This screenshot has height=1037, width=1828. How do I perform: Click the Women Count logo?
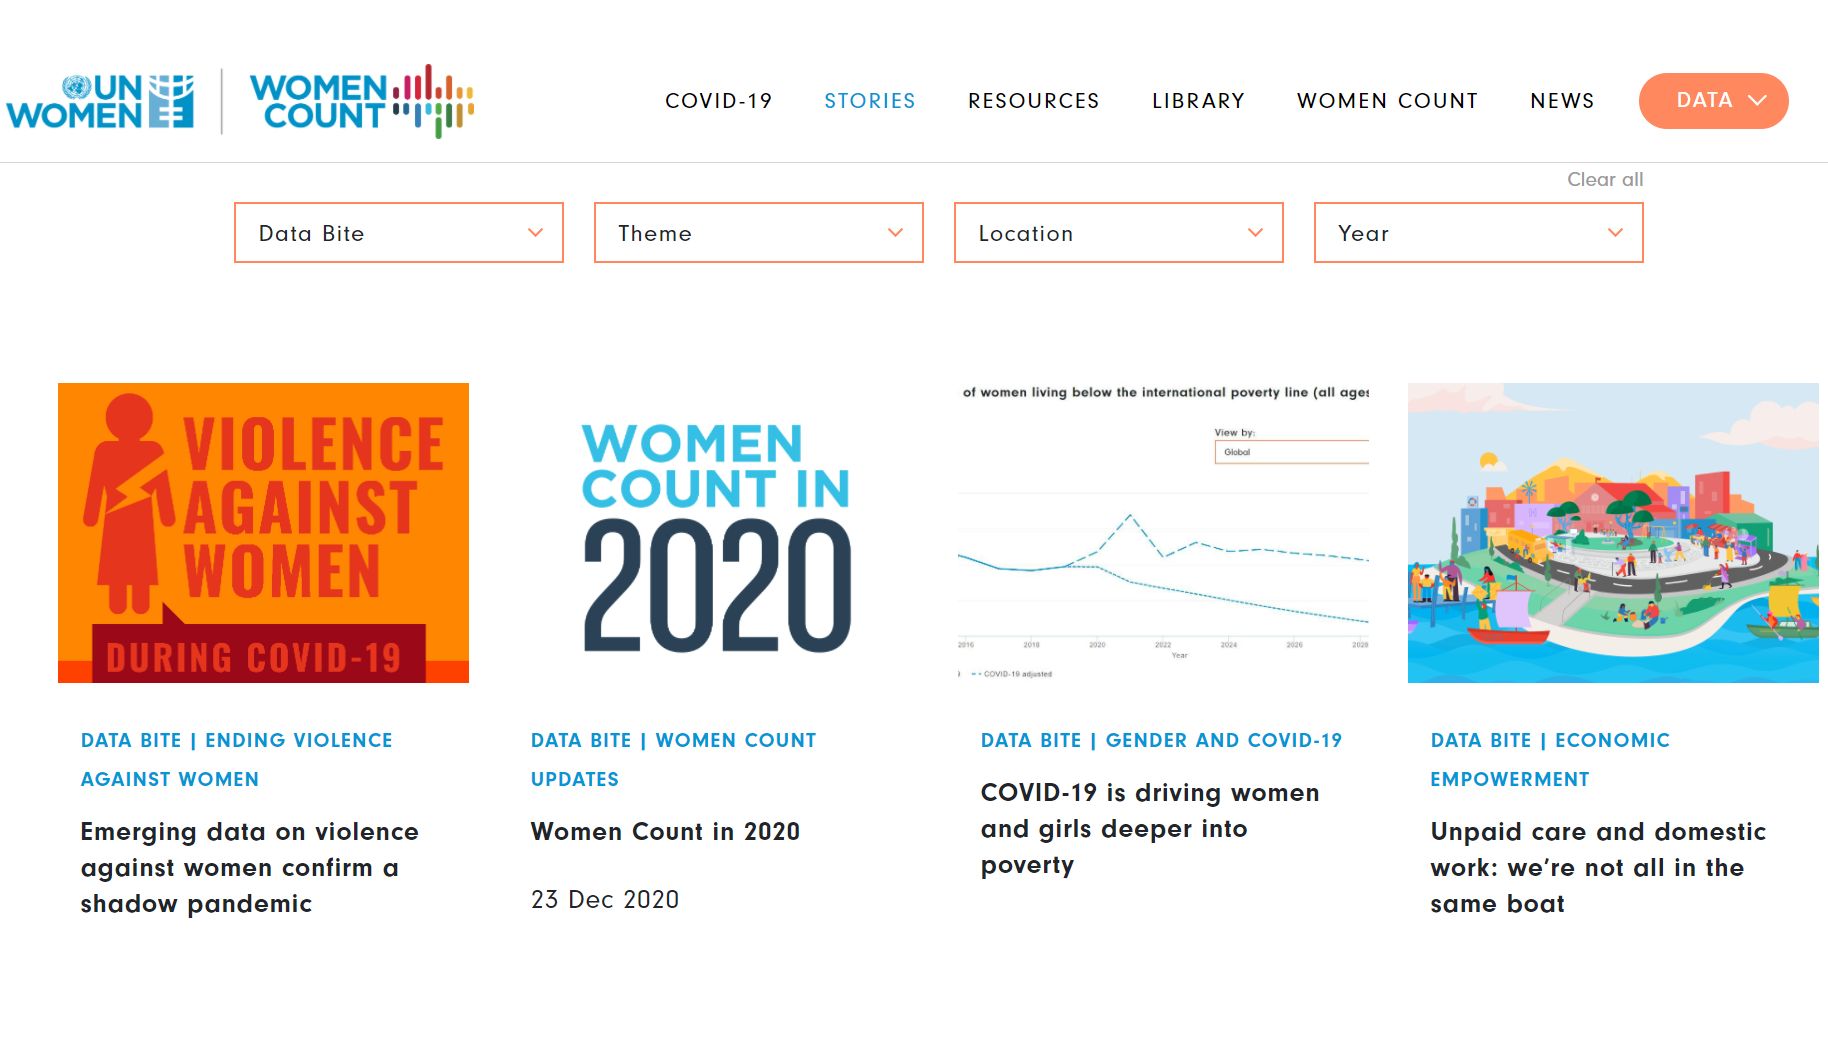pyautogui.click(x=362, y=101)
